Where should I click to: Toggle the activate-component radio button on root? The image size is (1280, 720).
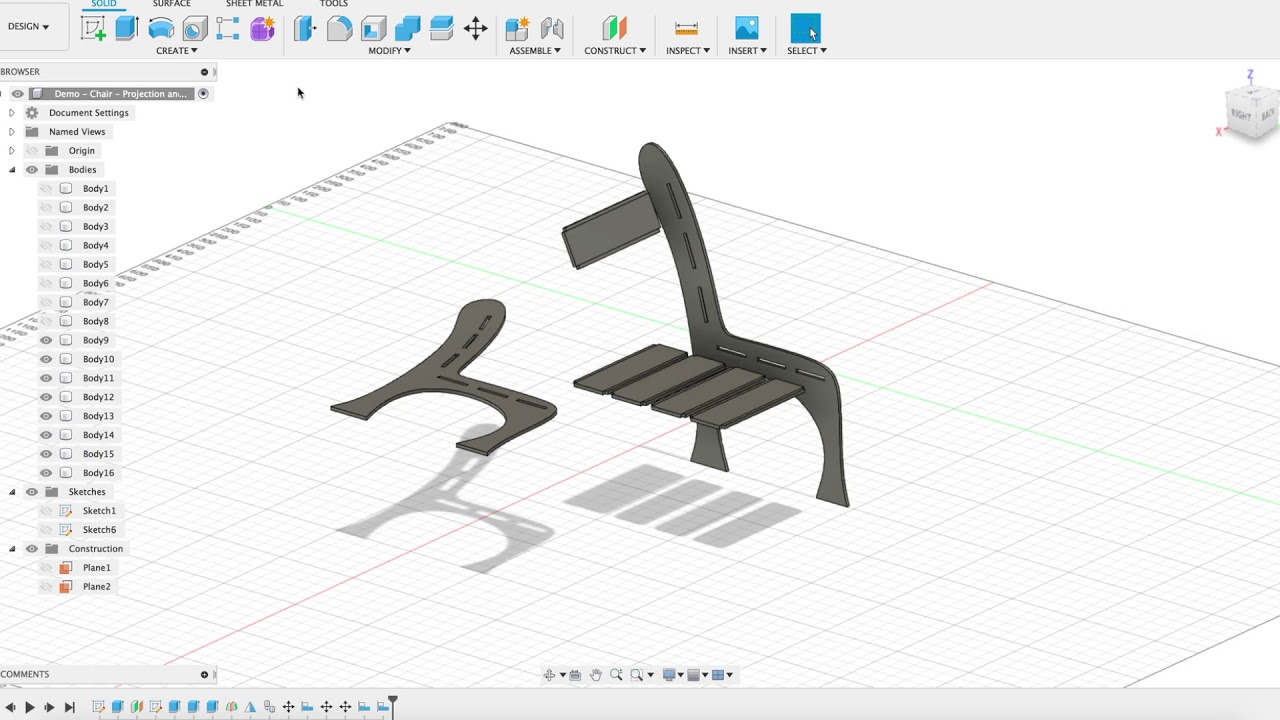coord(203,94)
